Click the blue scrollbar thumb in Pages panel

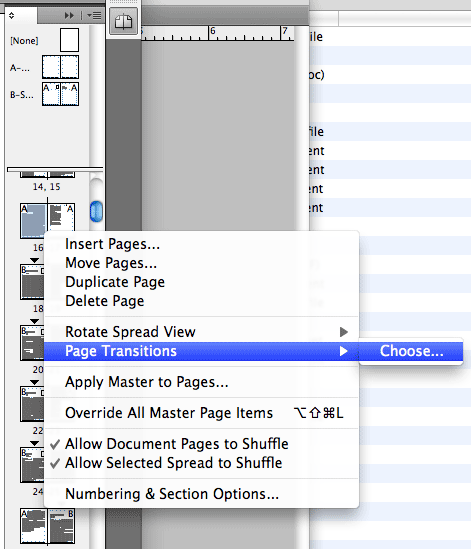[x=96, y=211]
